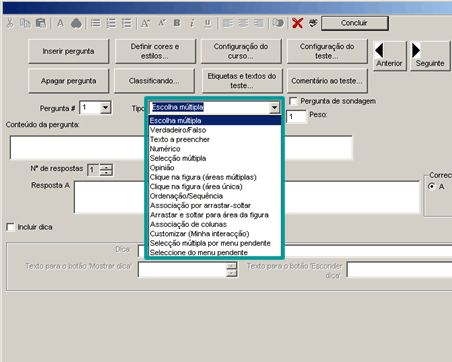Click Apagar pergunta button
The image size is (452, 362).
(x=68, y=81)
